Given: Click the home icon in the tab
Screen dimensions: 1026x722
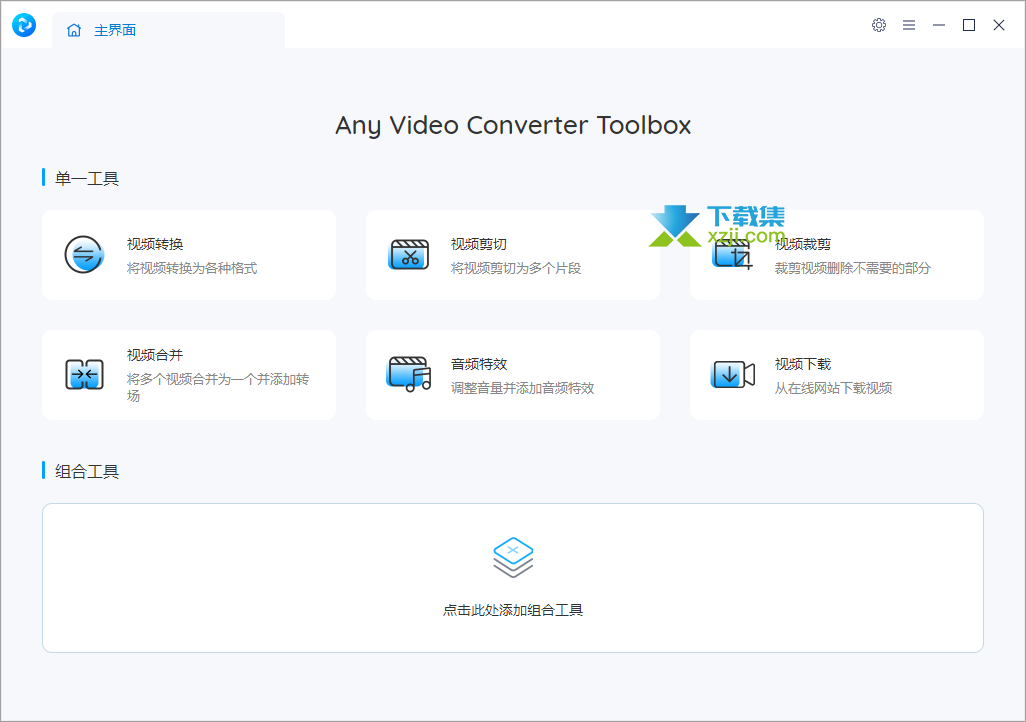Looking at the screenshot, I should [74, 30].
